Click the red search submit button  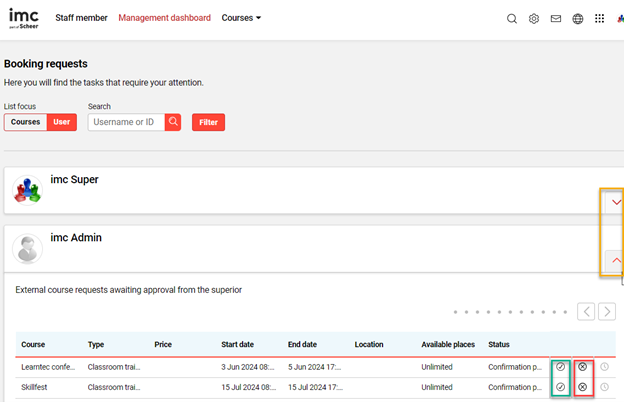(173, 122)
